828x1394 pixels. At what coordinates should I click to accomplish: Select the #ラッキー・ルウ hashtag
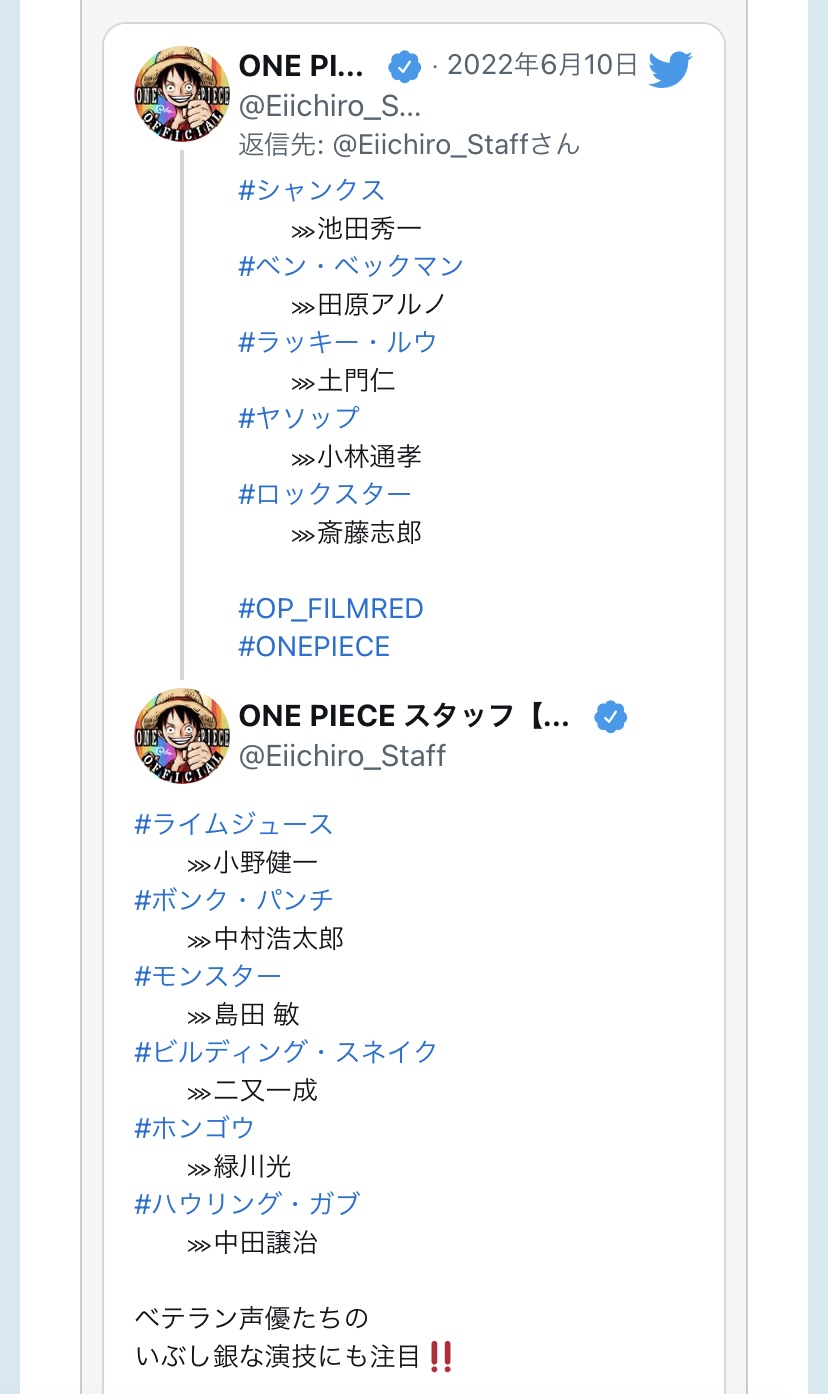point(338,342)
